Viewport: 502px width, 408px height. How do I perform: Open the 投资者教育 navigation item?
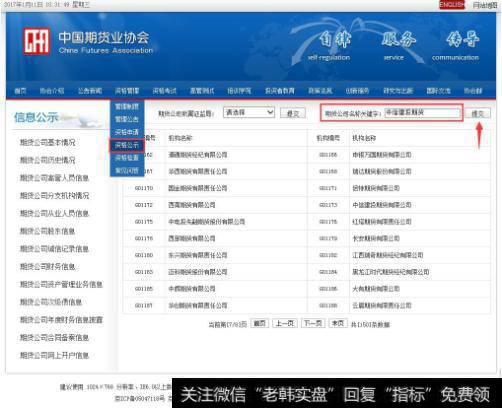point(279,91)
